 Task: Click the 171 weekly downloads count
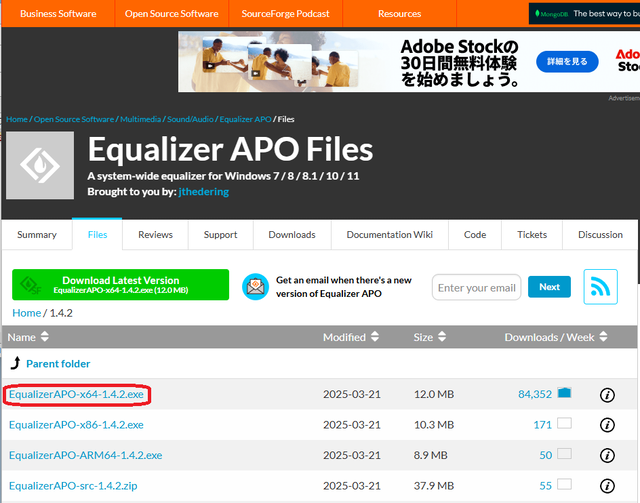tap(542, 425)
